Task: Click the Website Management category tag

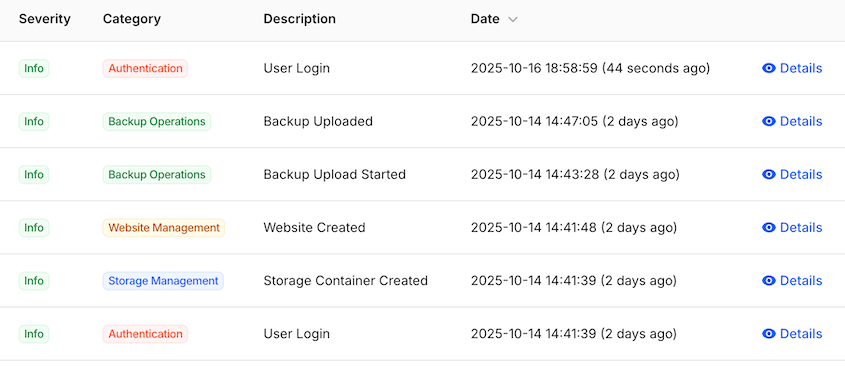Action: 164,227
